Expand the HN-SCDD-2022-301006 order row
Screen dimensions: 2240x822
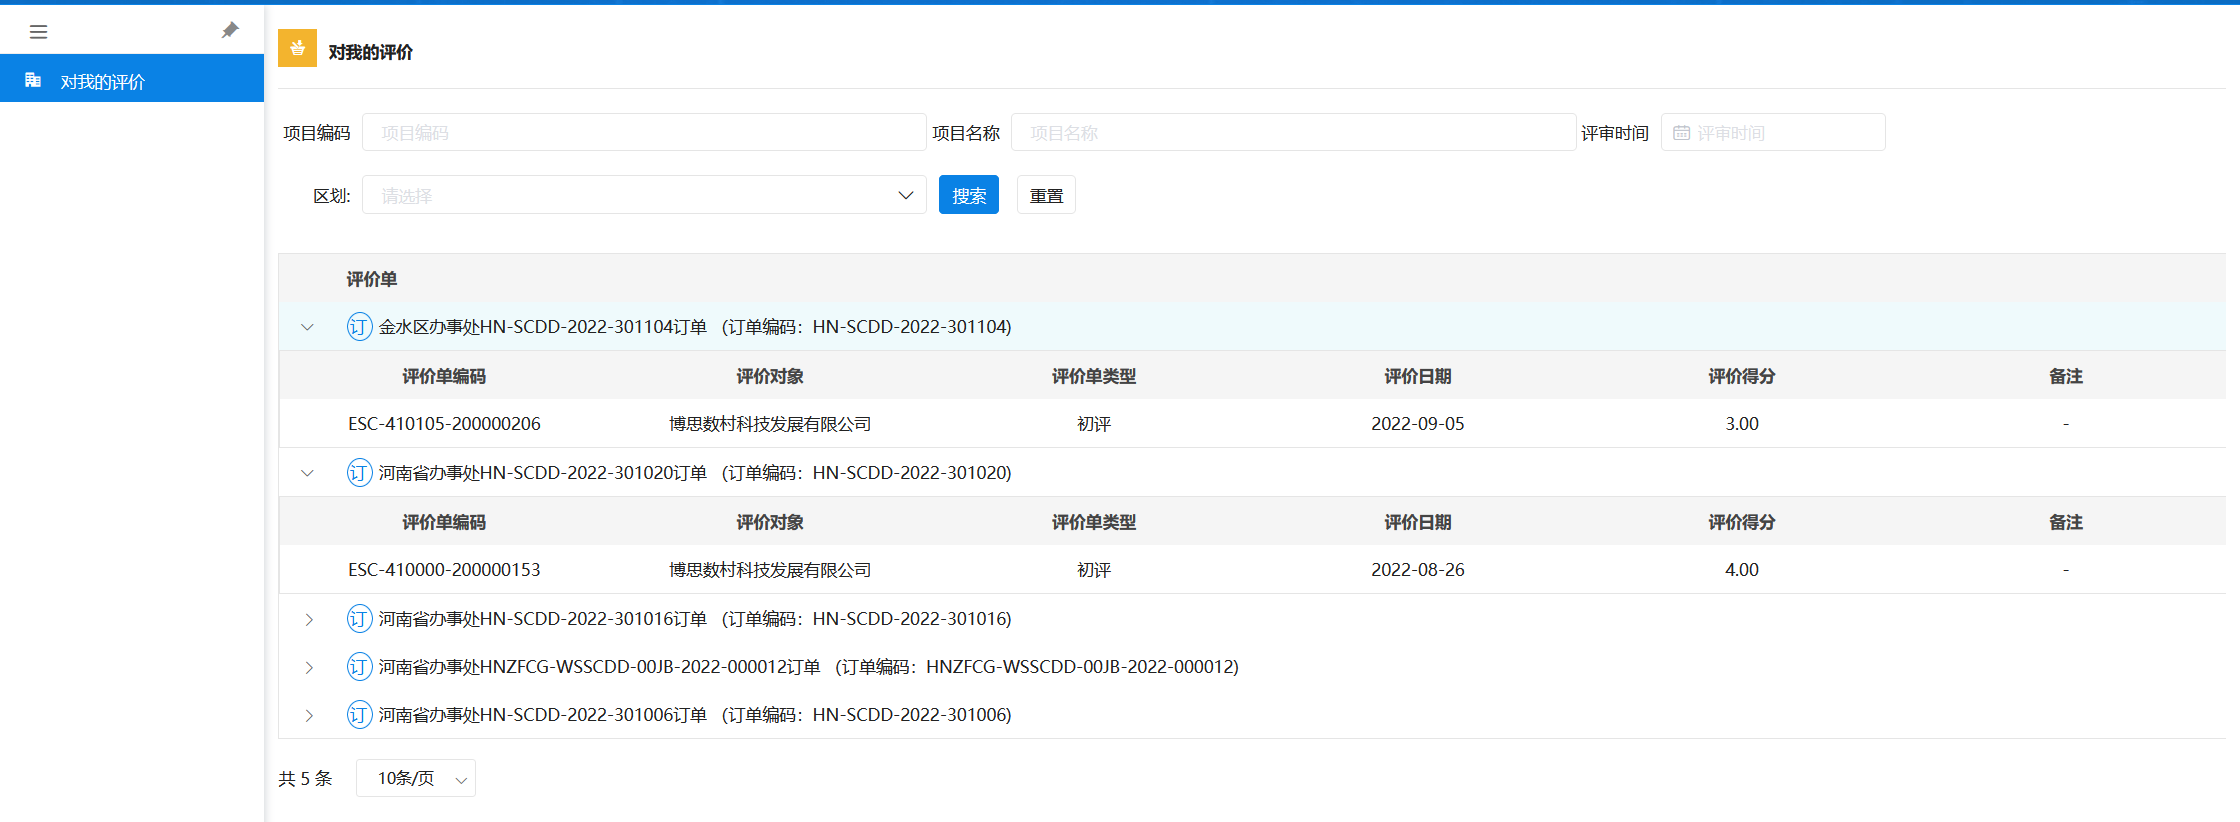pos(308,715)
